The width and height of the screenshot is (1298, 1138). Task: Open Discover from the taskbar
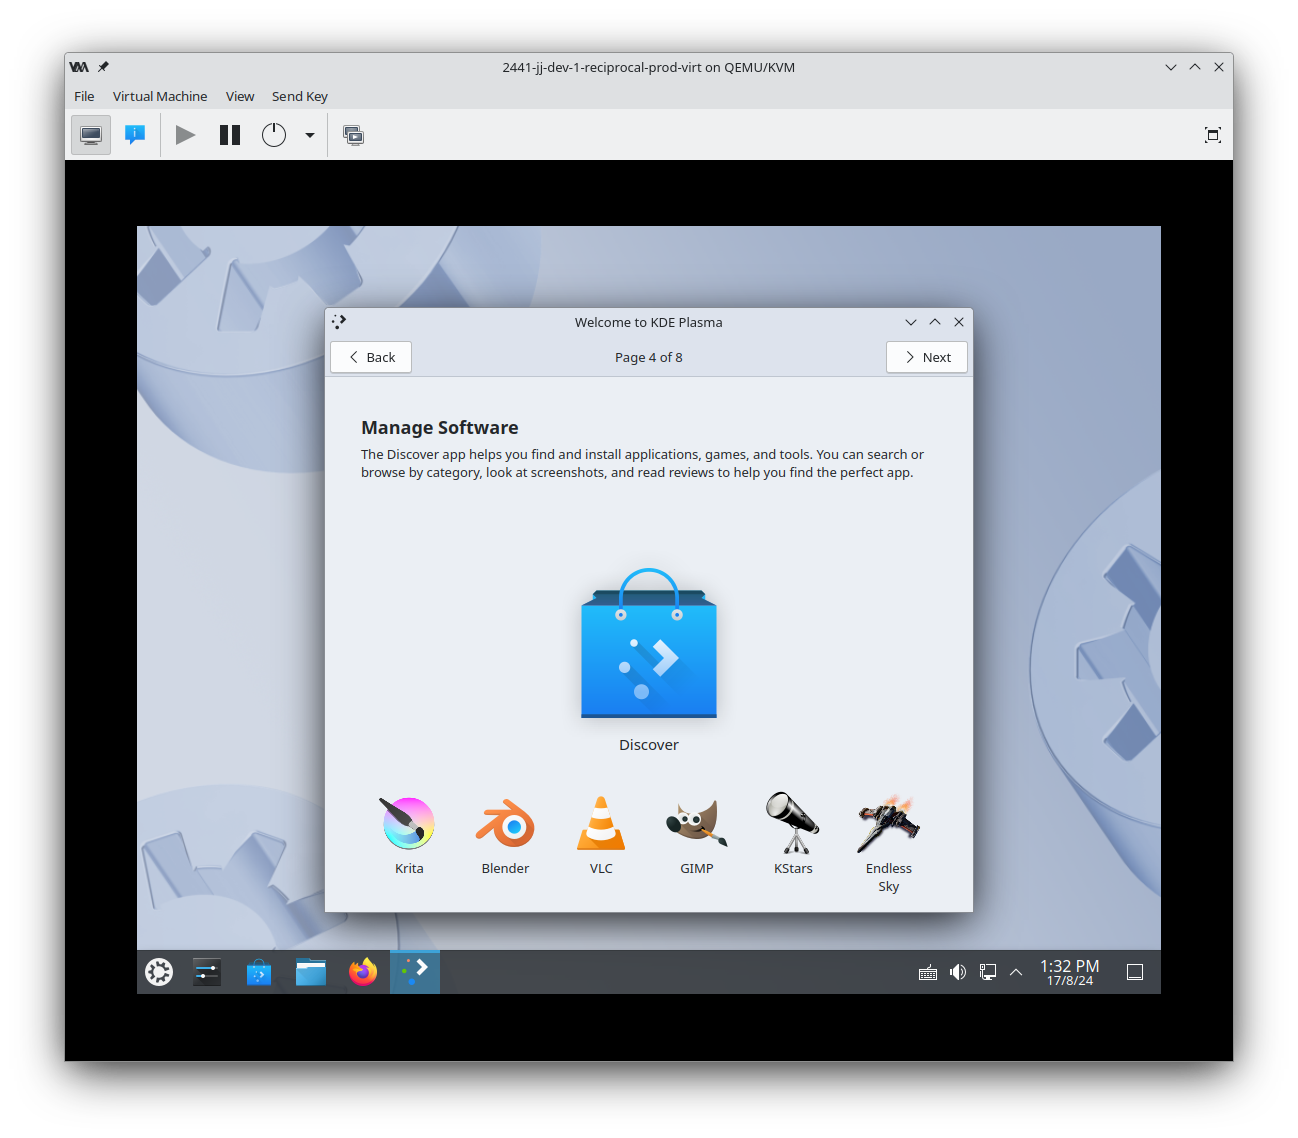(259, 972)
